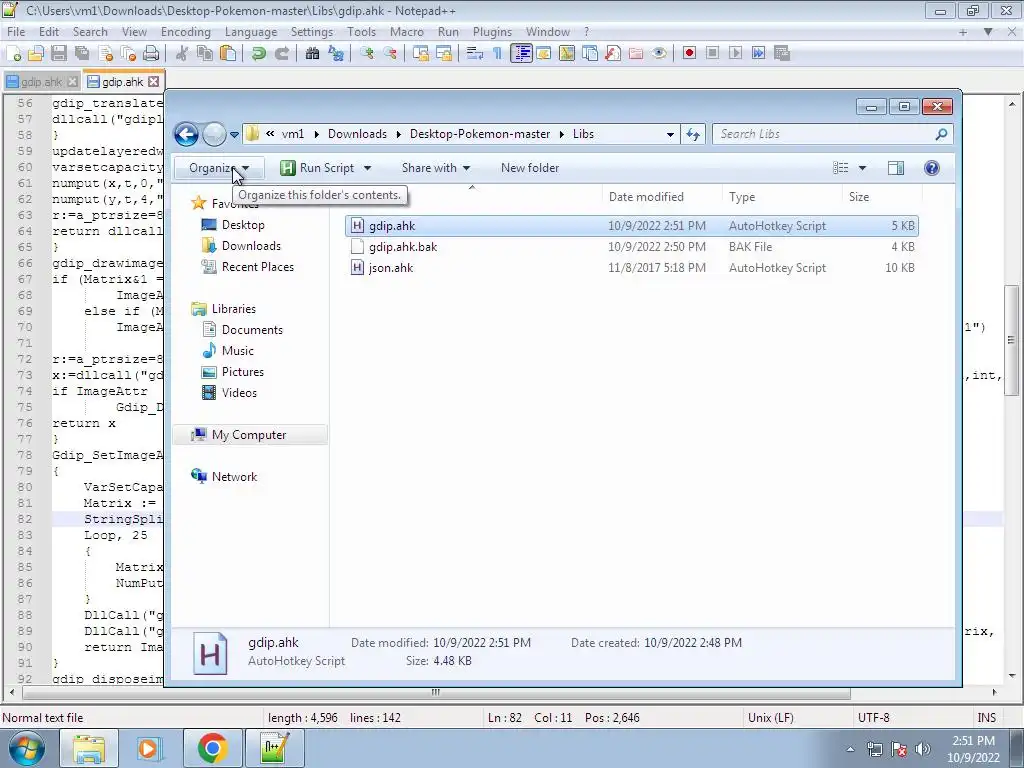This screenshot has height=768, width=1024.
Task: Switch to the first inactive gdip.ahk tab
Action: pos(40,82)
